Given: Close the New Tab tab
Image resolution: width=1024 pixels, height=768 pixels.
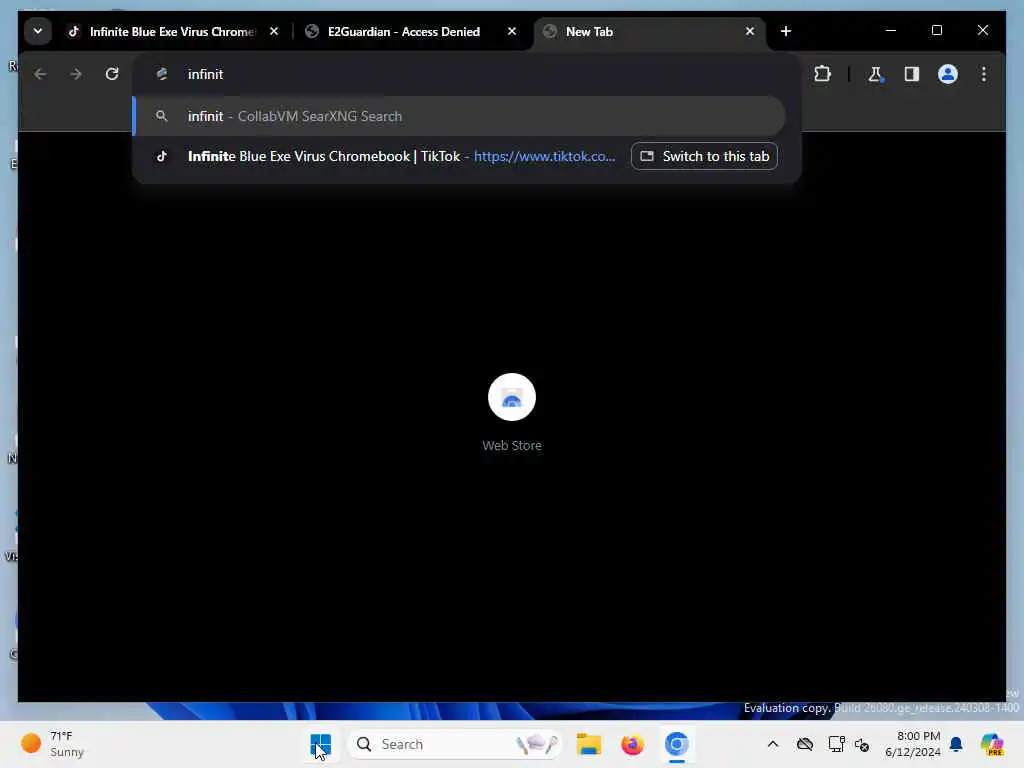Looking at the screenshot, I should [750, 31].
